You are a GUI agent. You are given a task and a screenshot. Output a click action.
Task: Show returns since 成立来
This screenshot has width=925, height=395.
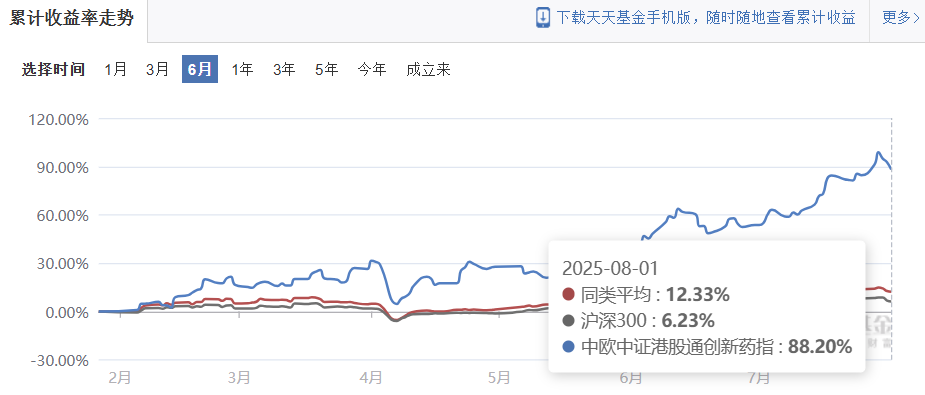428,70
